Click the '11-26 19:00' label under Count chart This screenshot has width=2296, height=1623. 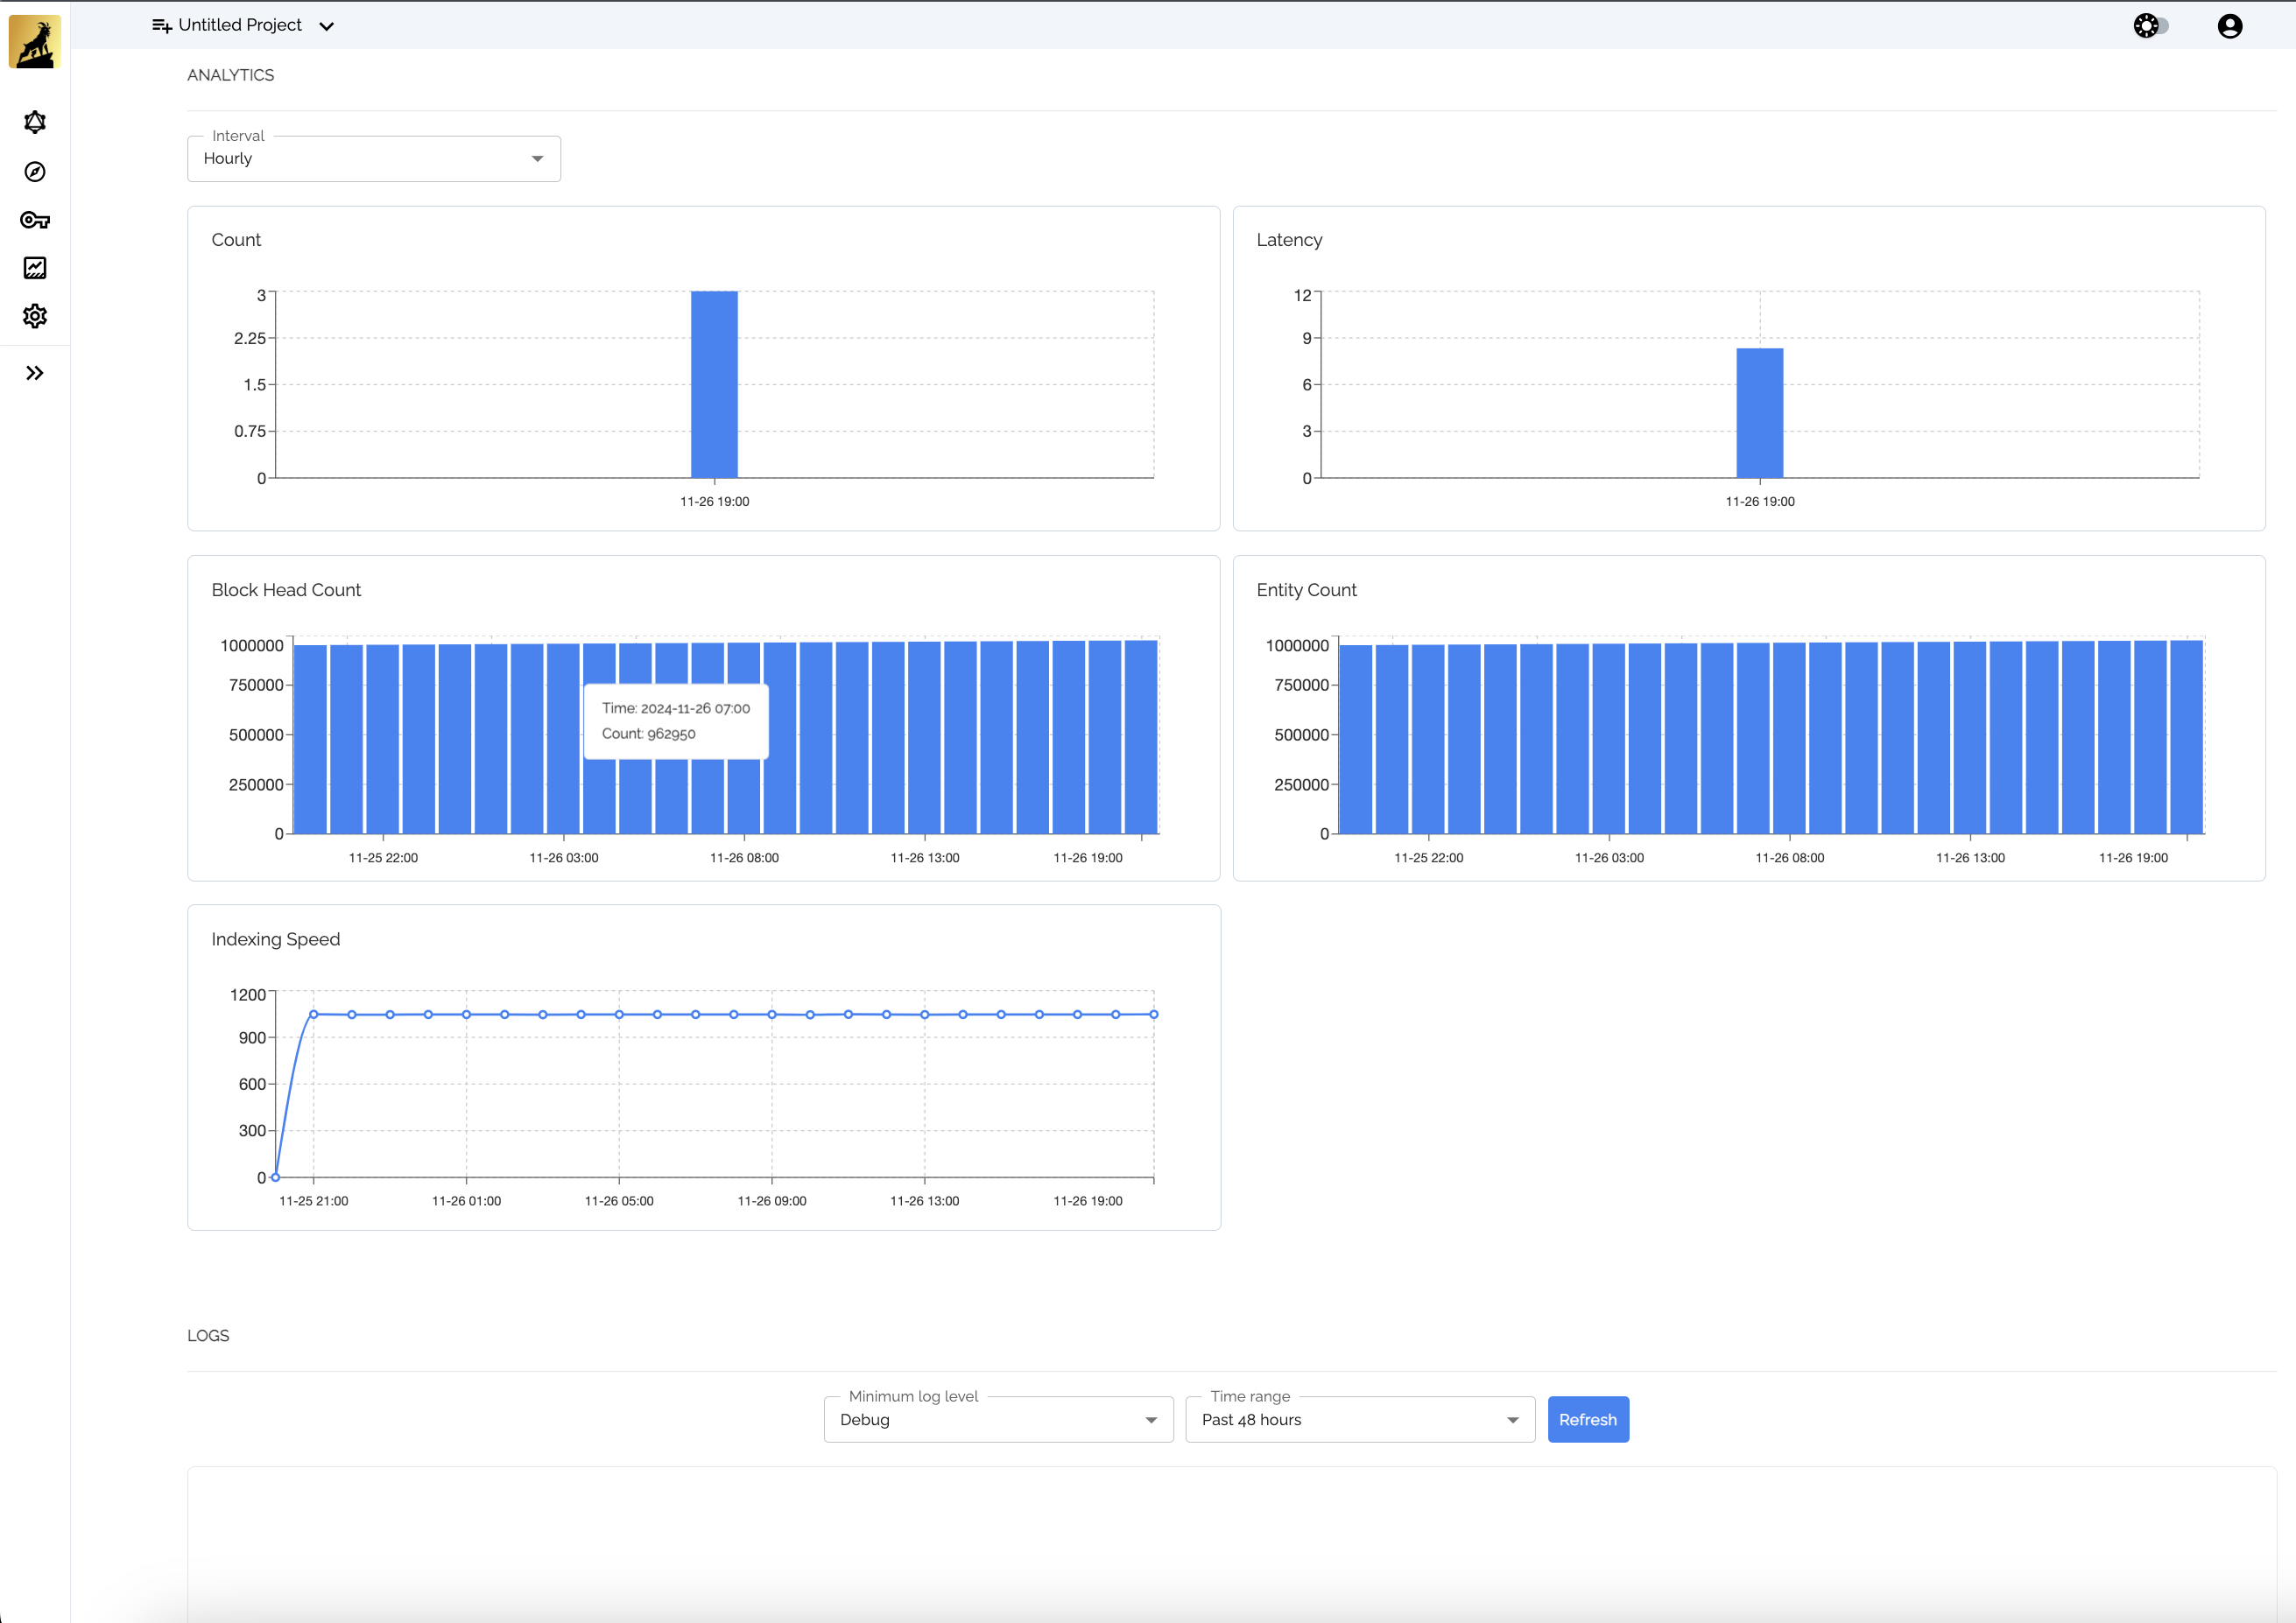[x=715, y=501]
